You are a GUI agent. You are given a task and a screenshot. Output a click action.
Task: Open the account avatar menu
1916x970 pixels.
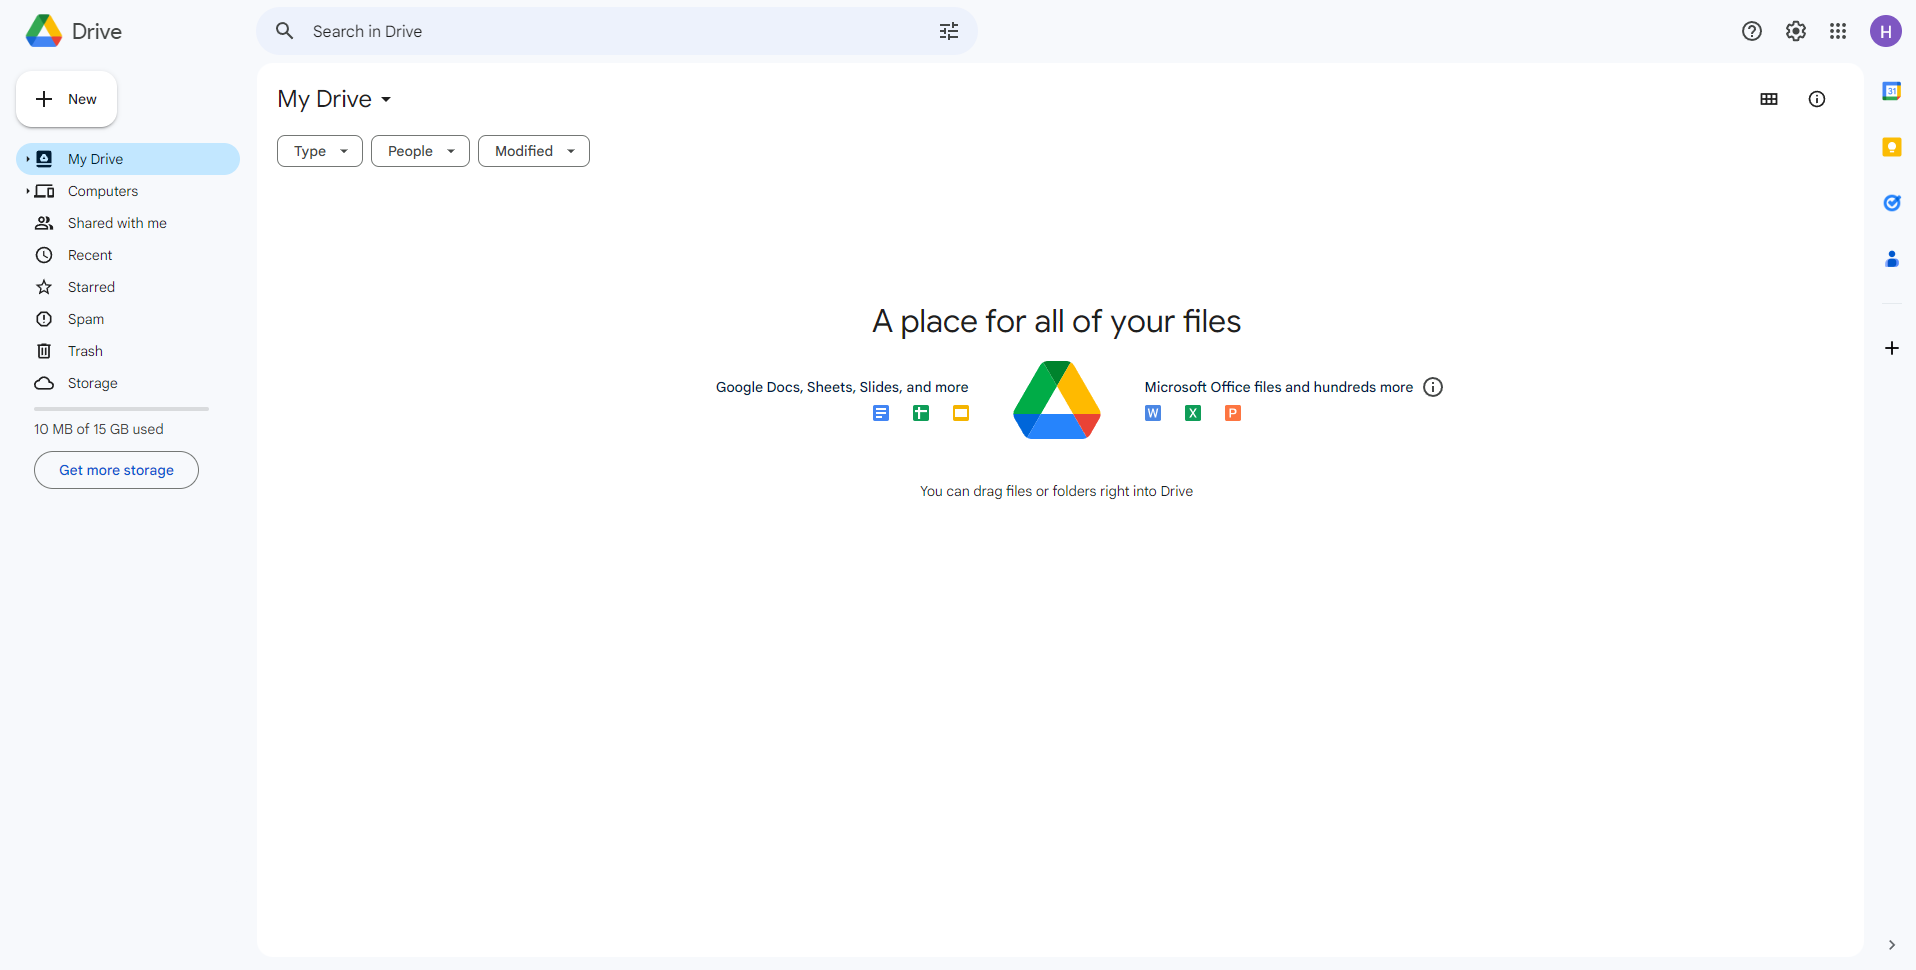(1886, 31)
